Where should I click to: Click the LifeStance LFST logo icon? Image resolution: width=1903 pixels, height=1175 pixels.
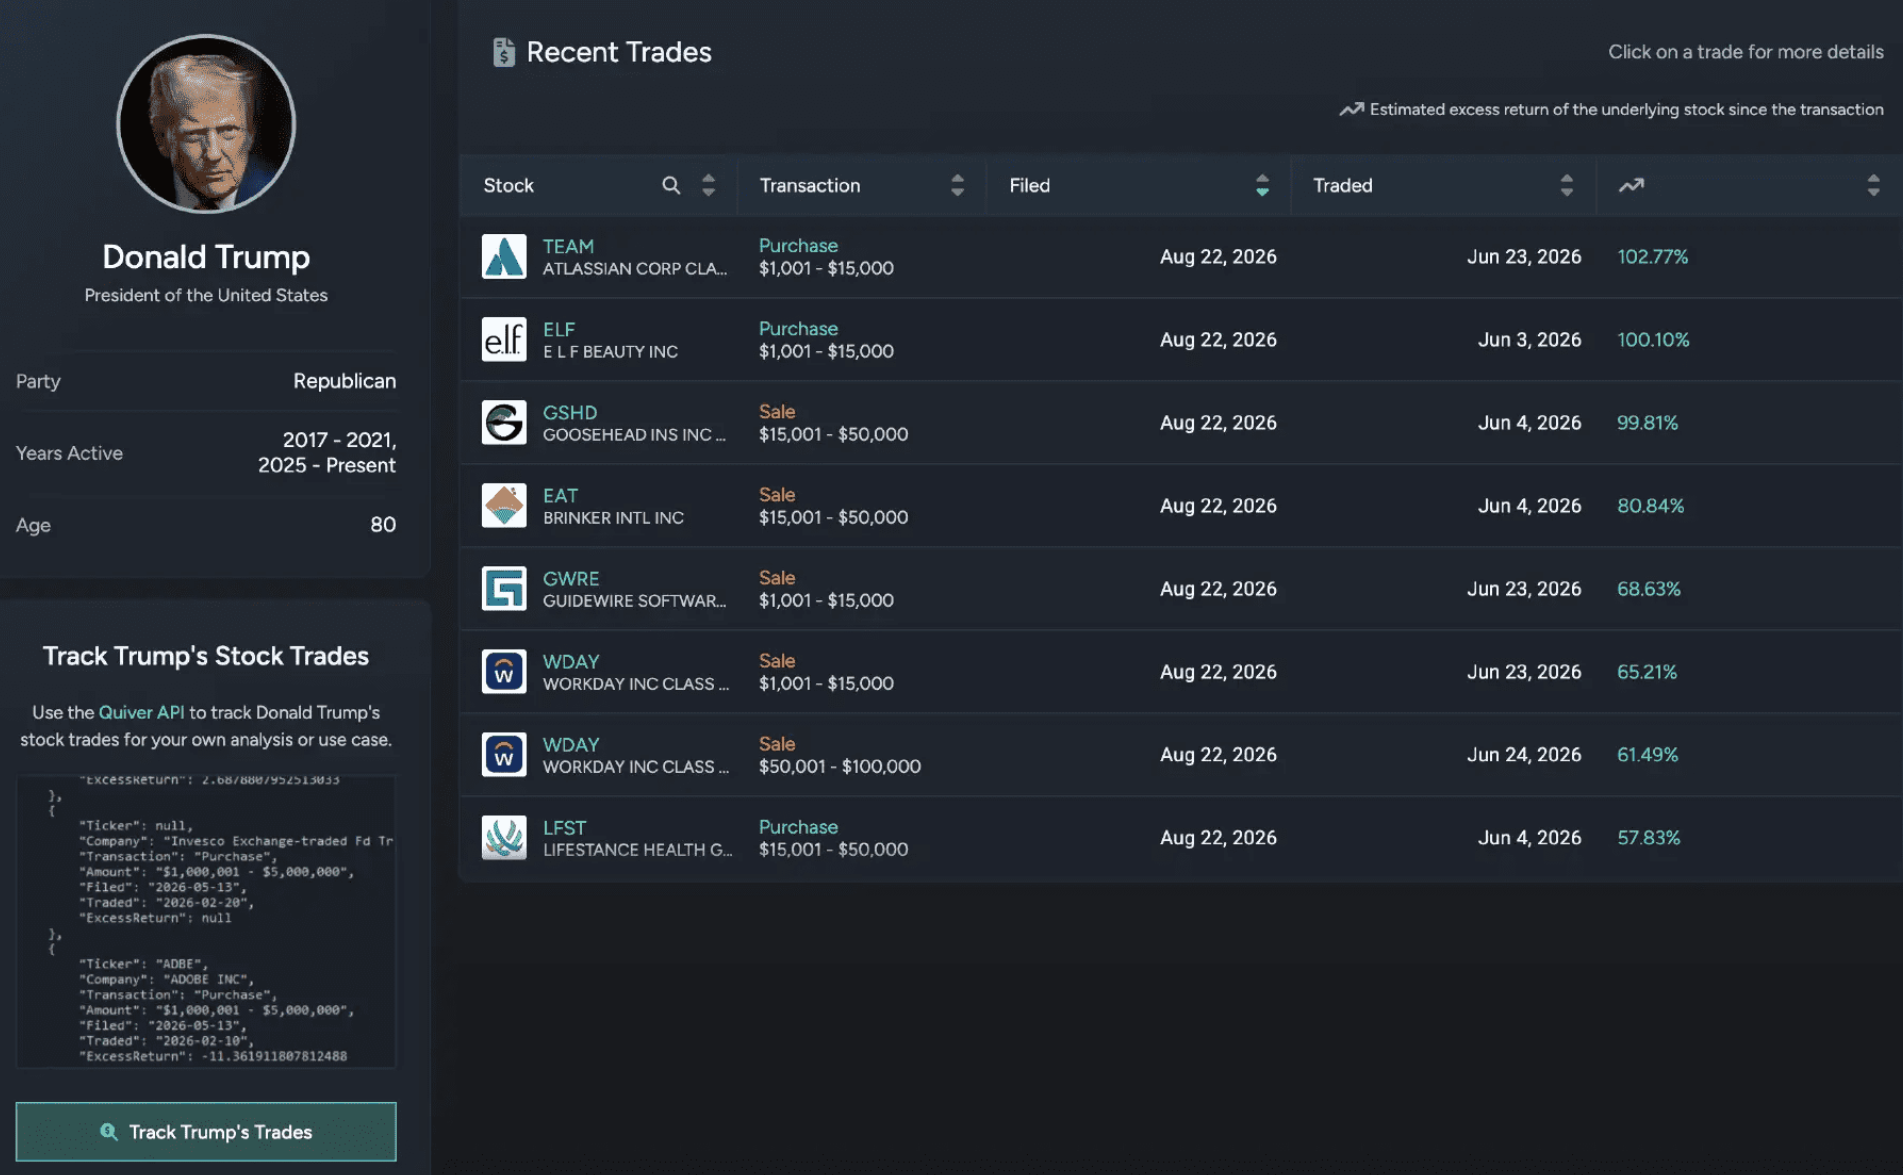click(504, 837)
